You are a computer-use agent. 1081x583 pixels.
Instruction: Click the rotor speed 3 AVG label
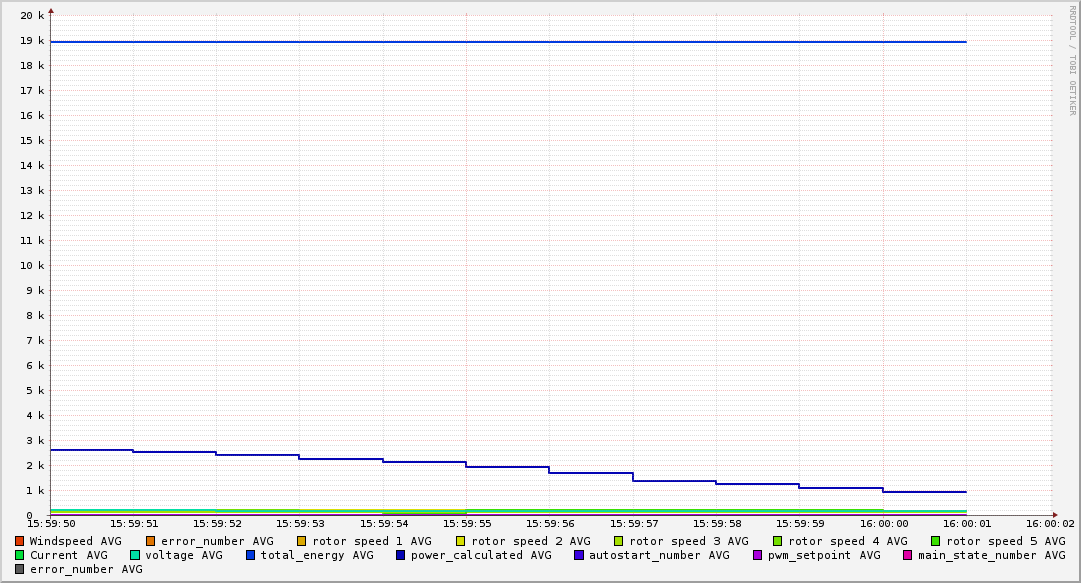pos(688,541)
